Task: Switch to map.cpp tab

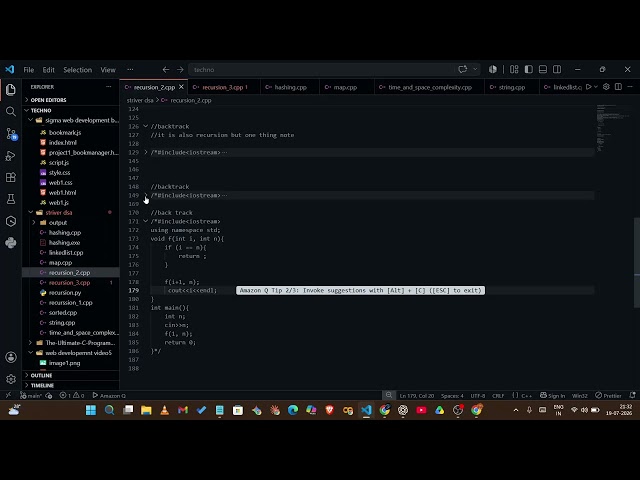Action: pos(345,87)
